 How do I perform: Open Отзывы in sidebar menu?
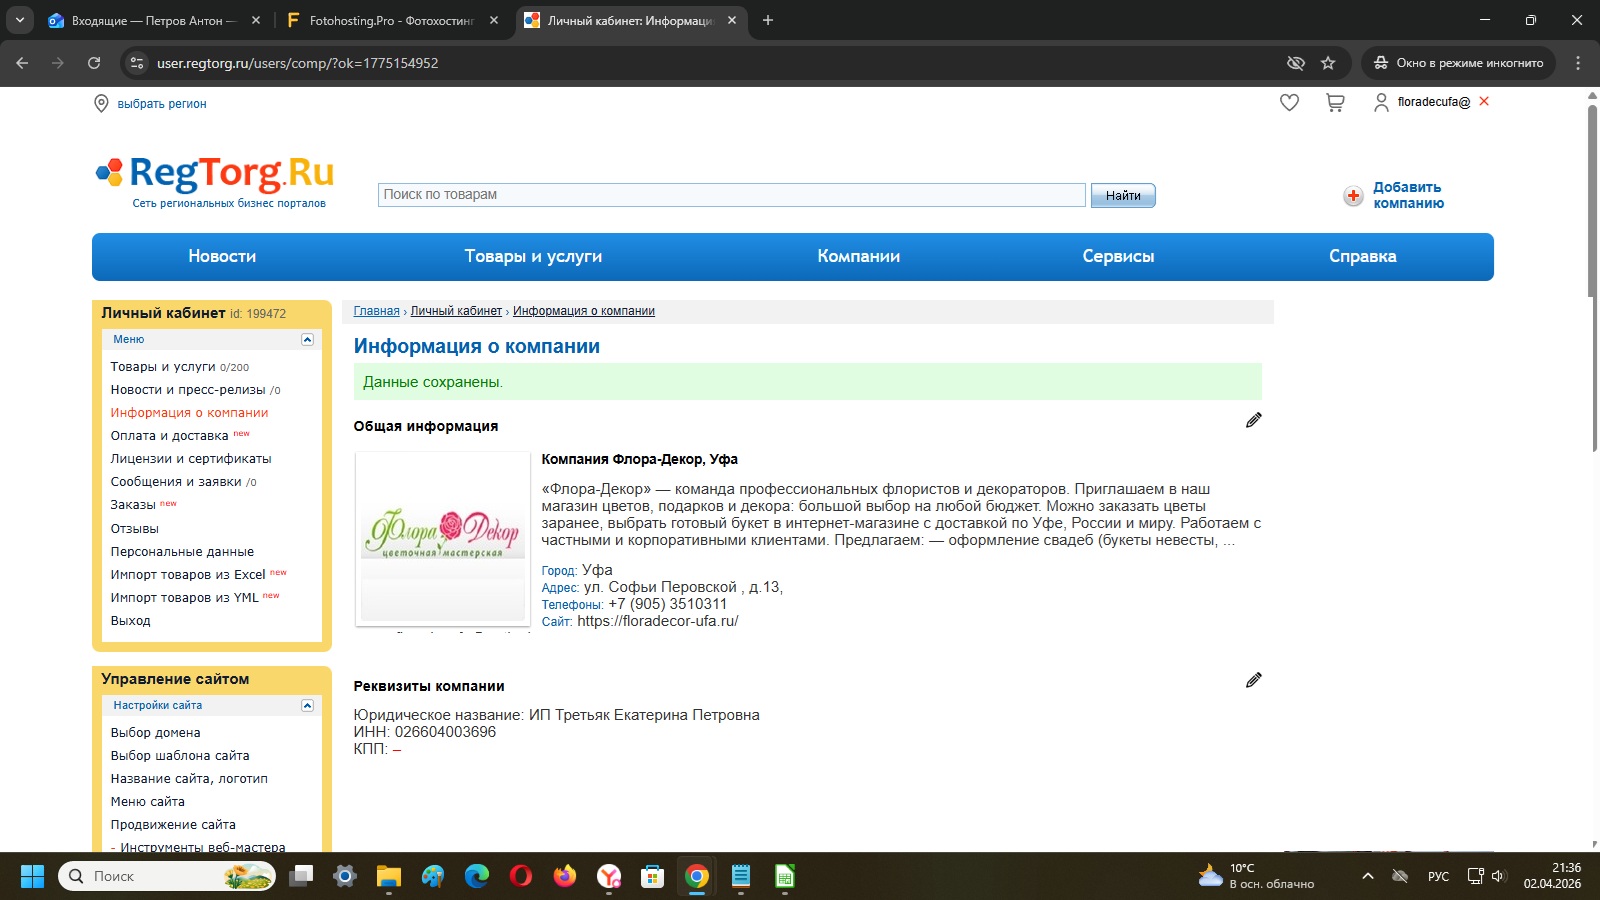coord(135,529)
